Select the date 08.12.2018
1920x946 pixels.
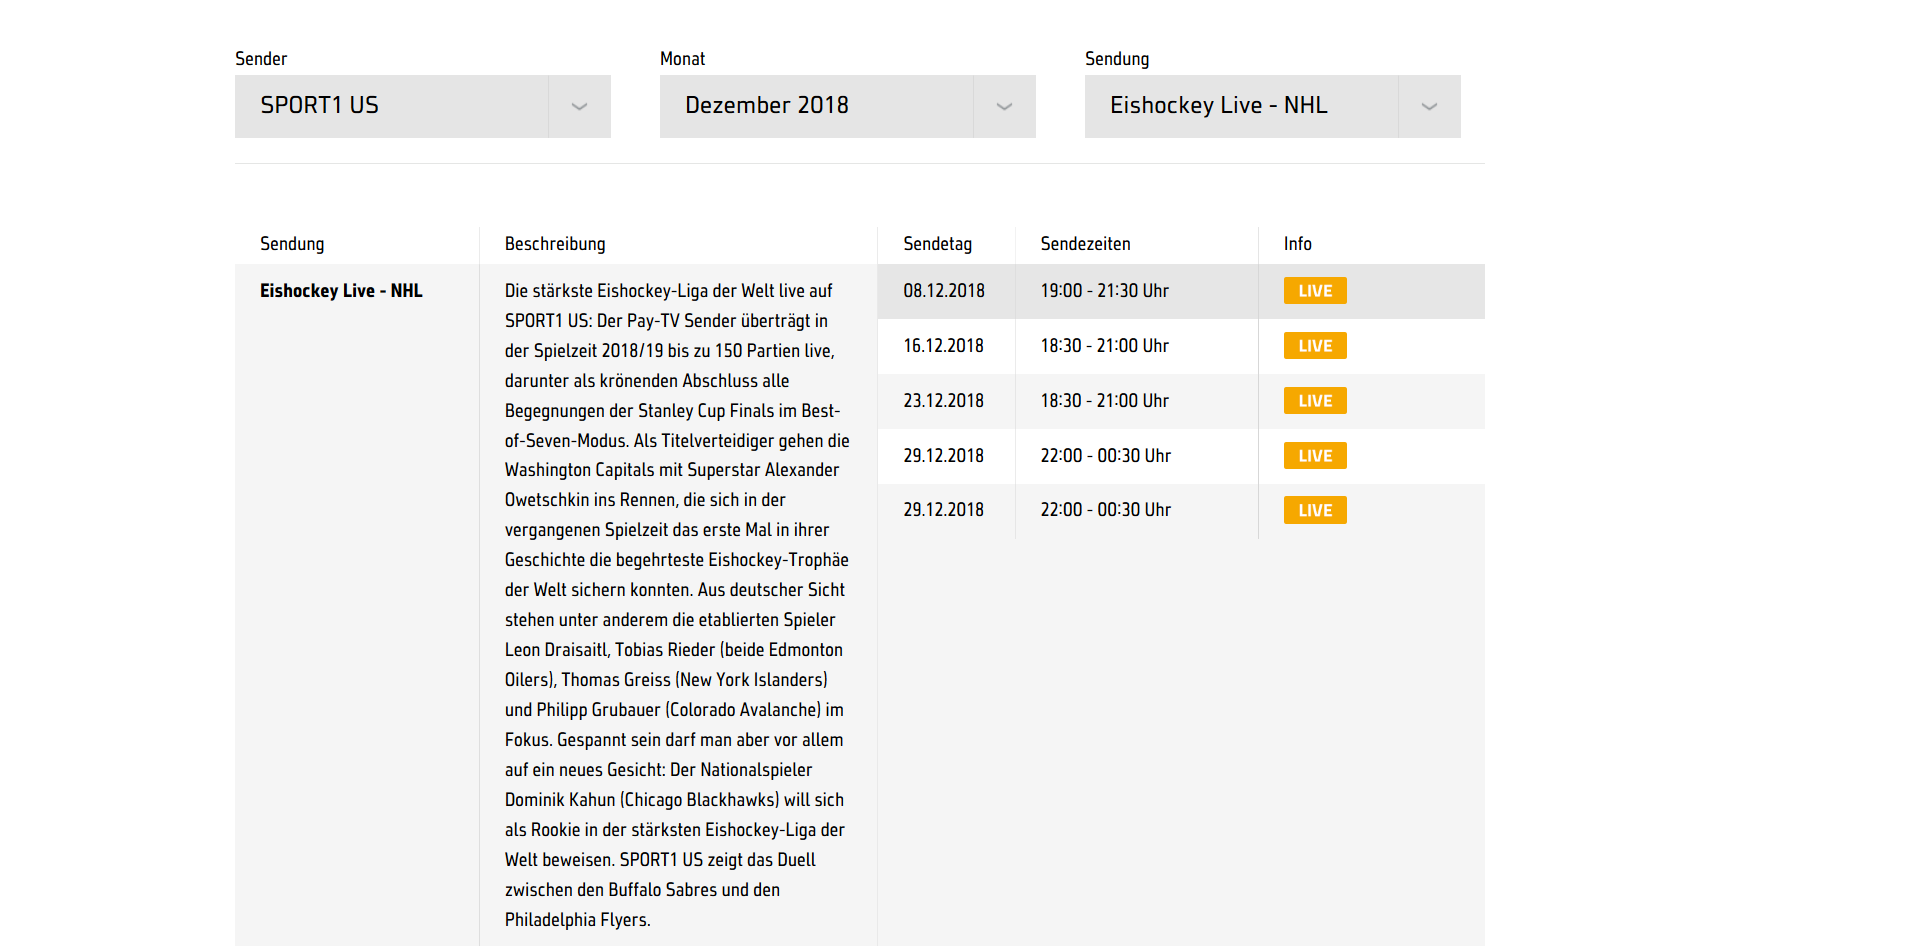tap(944, 291)
